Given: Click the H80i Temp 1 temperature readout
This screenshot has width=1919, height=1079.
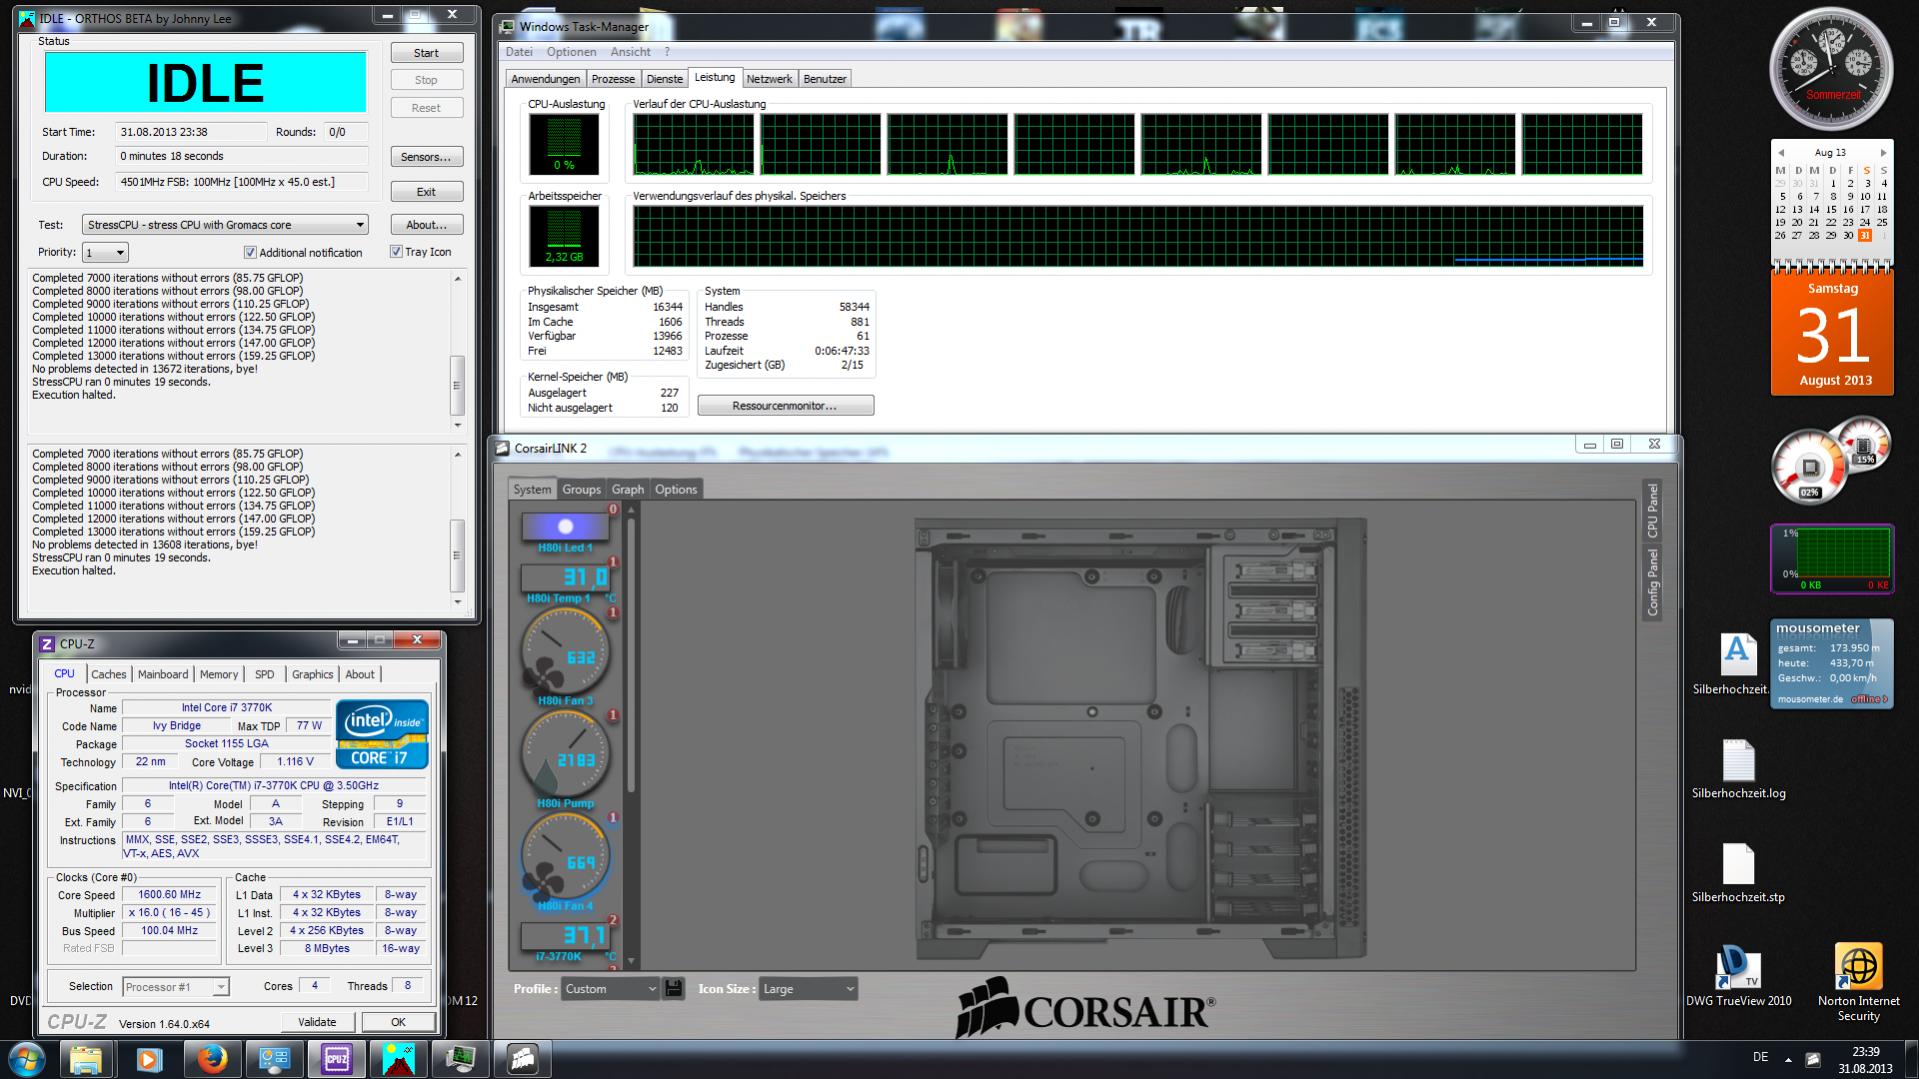Looking at the screenshot, I should [565, 577].
